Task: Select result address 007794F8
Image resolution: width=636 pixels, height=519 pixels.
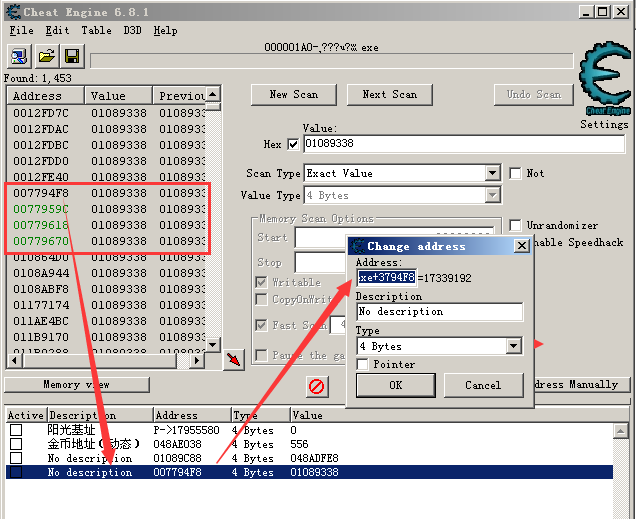Action: [41, 193]
